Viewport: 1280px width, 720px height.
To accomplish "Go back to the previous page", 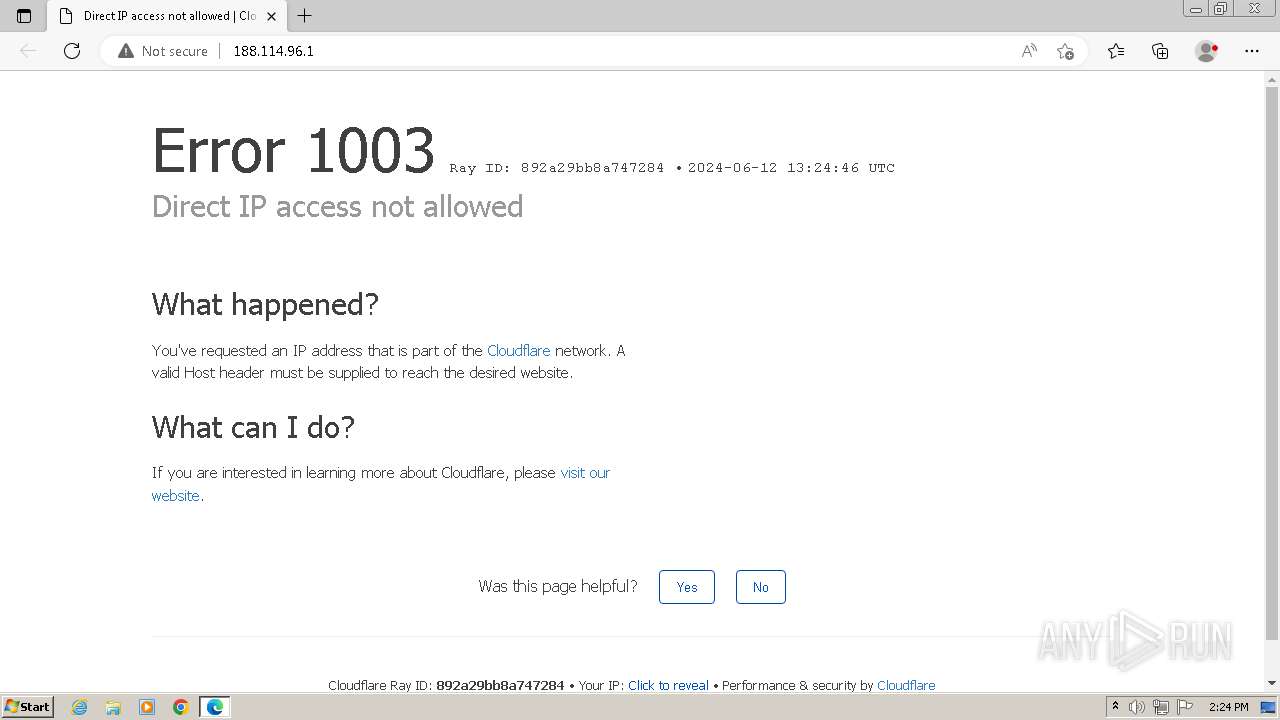I will coord(28,51).
